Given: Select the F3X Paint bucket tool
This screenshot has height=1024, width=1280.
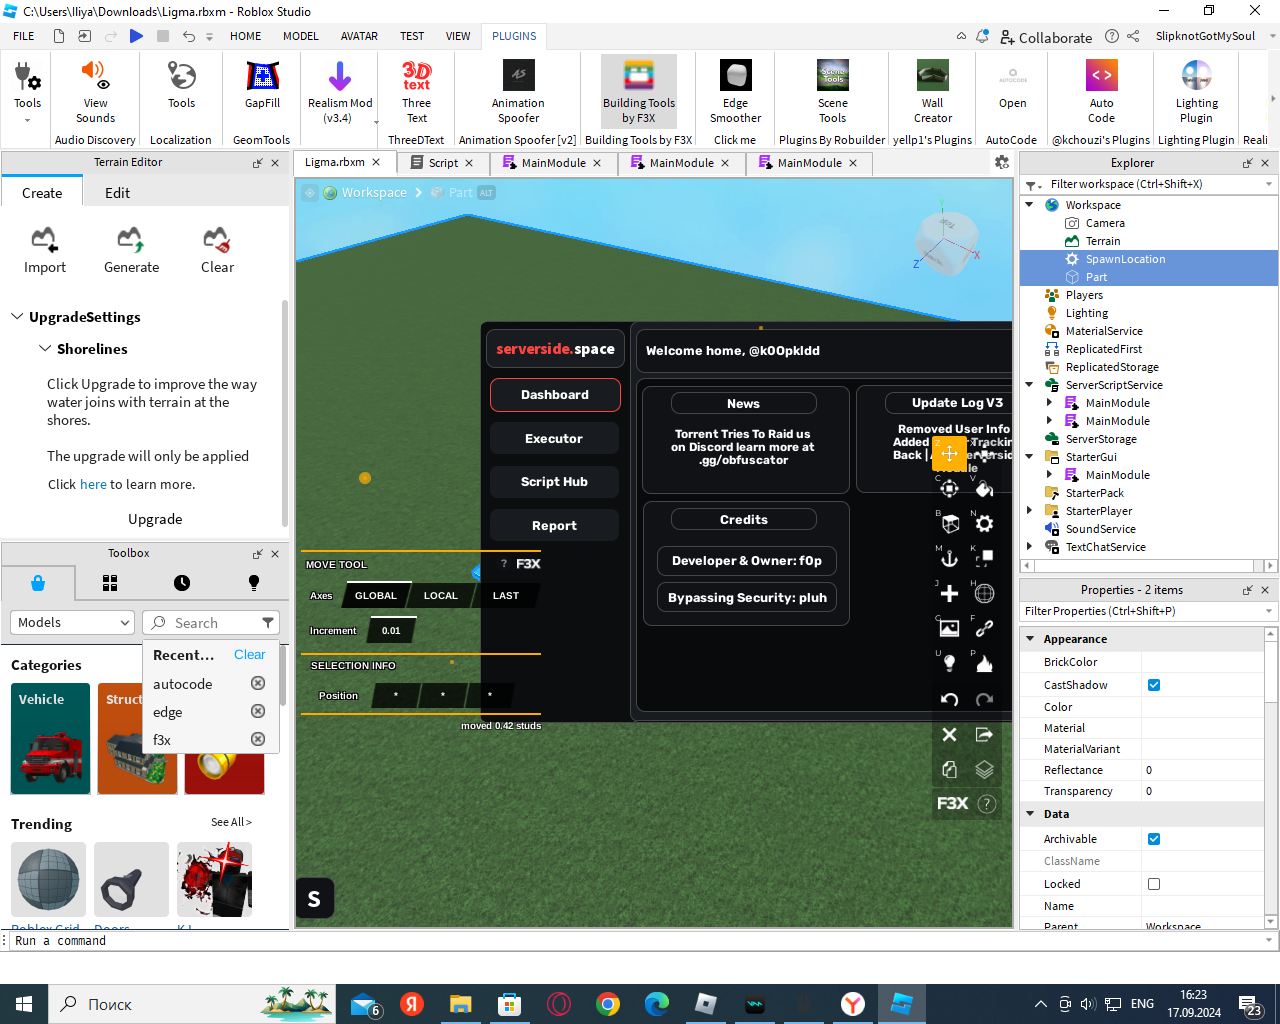Looking at the screenshot, I should tap(984, 488).
